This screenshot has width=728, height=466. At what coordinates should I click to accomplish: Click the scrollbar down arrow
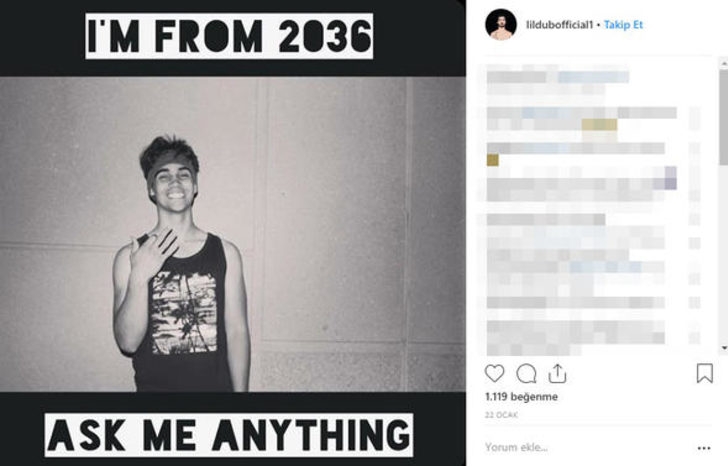coord(723,349)
